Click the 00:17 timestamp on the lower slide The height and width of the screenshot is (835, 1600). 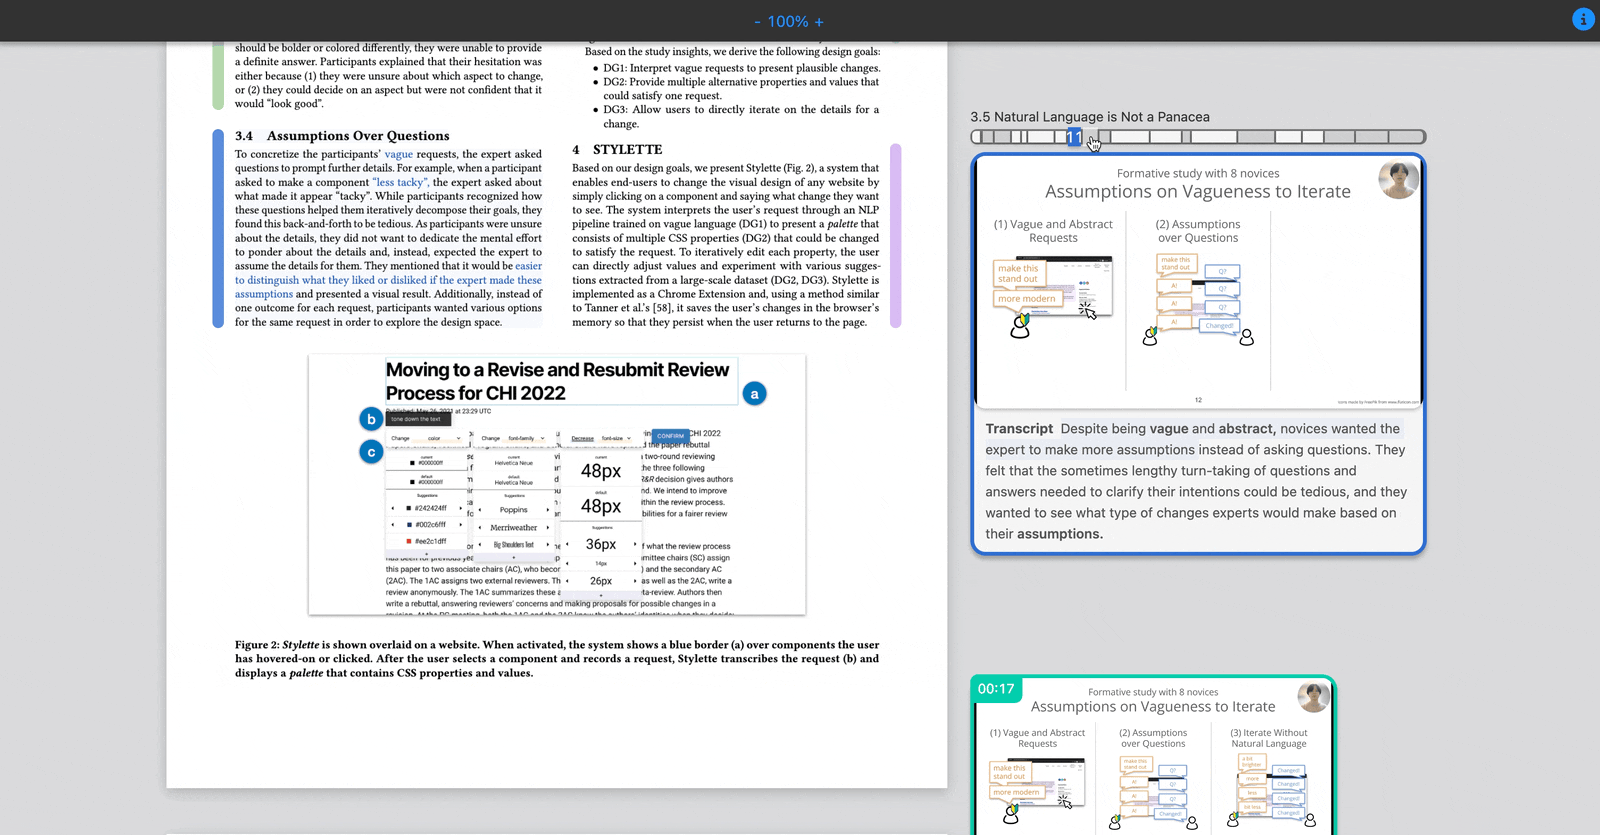tap(996, 688)
